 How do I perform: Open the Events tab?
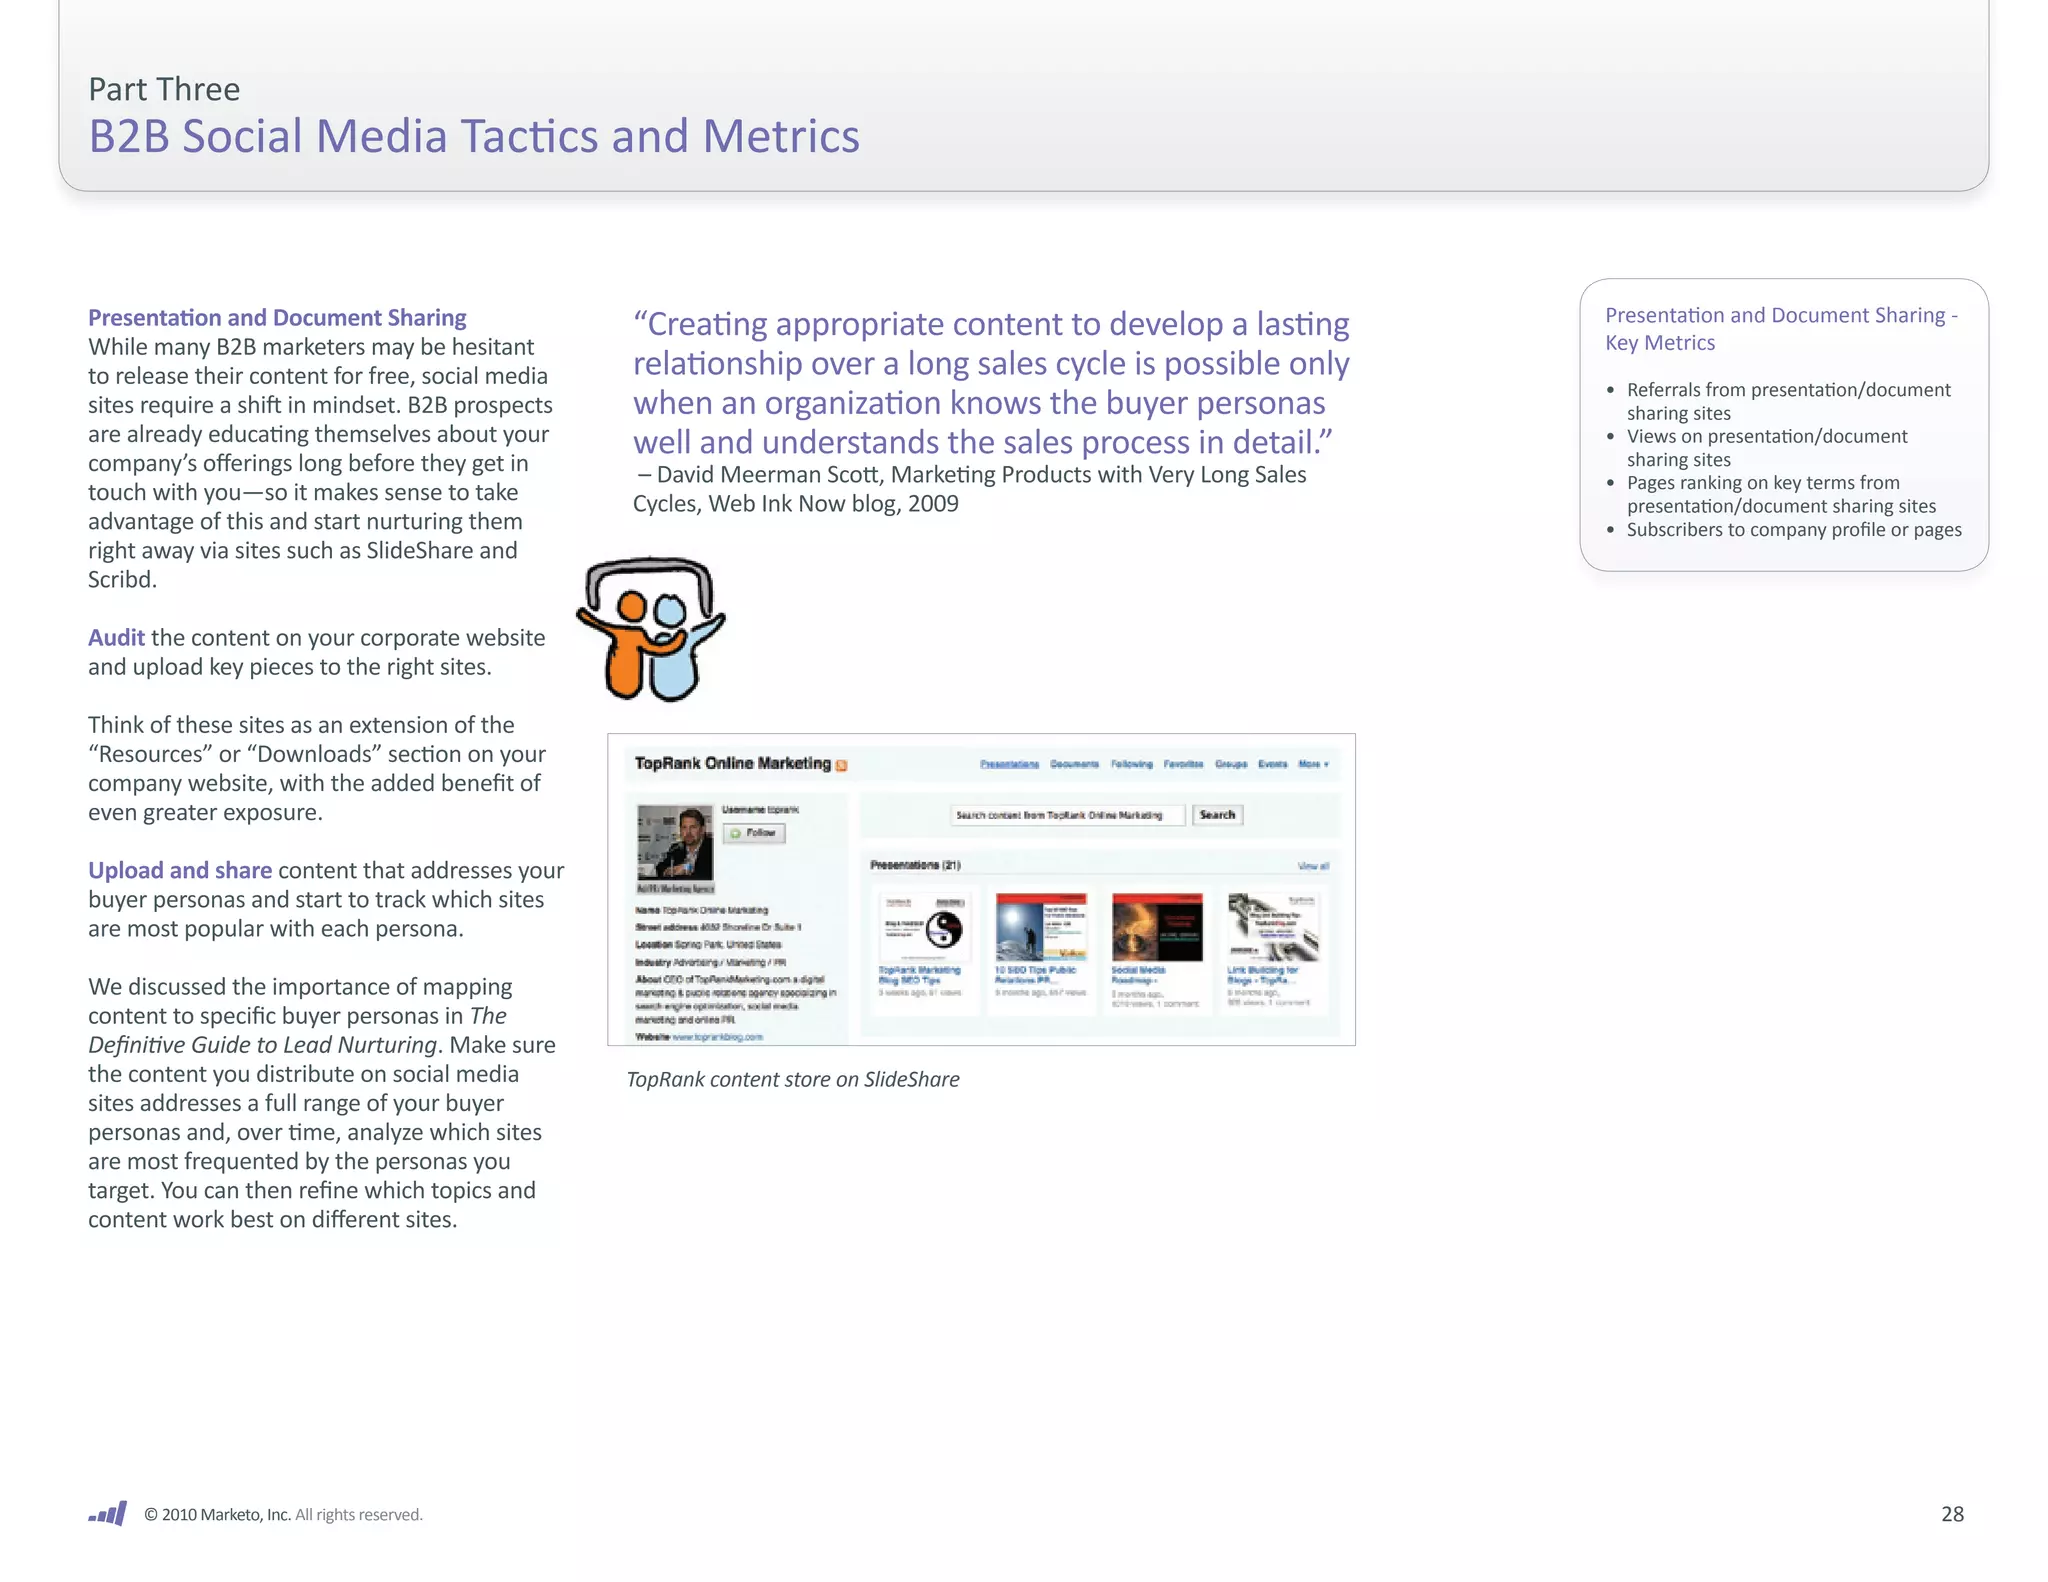pos(1272,764)
